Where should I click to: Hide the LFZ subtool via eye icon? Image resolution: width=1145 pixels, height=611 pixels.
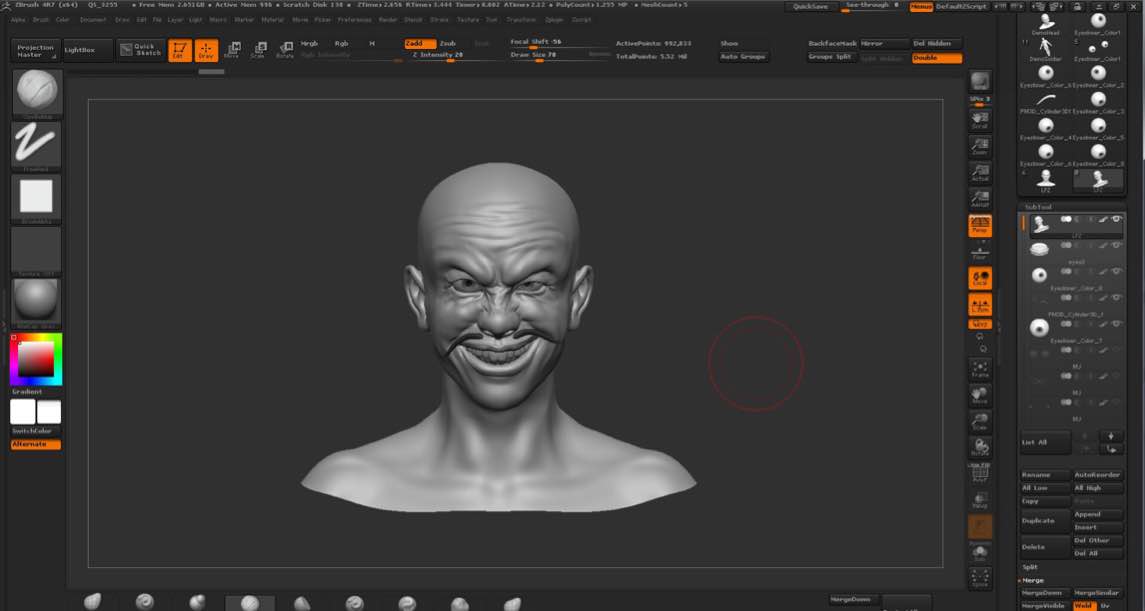coord(1117,219)
